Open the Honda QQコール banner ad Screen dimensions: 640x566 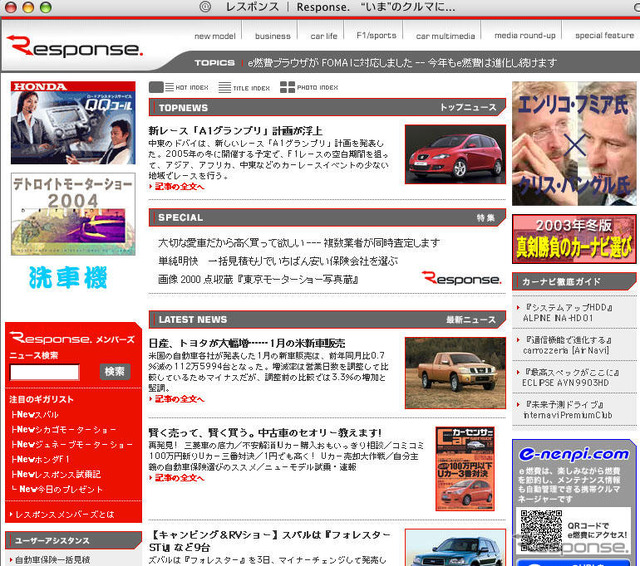point(73,122)
